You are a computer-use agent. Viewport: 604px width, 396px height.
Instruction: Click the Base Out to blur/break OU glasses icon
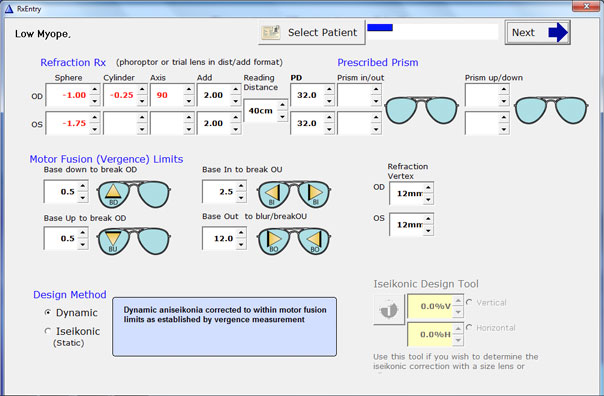pyautogui.click(x=294, y=241)
